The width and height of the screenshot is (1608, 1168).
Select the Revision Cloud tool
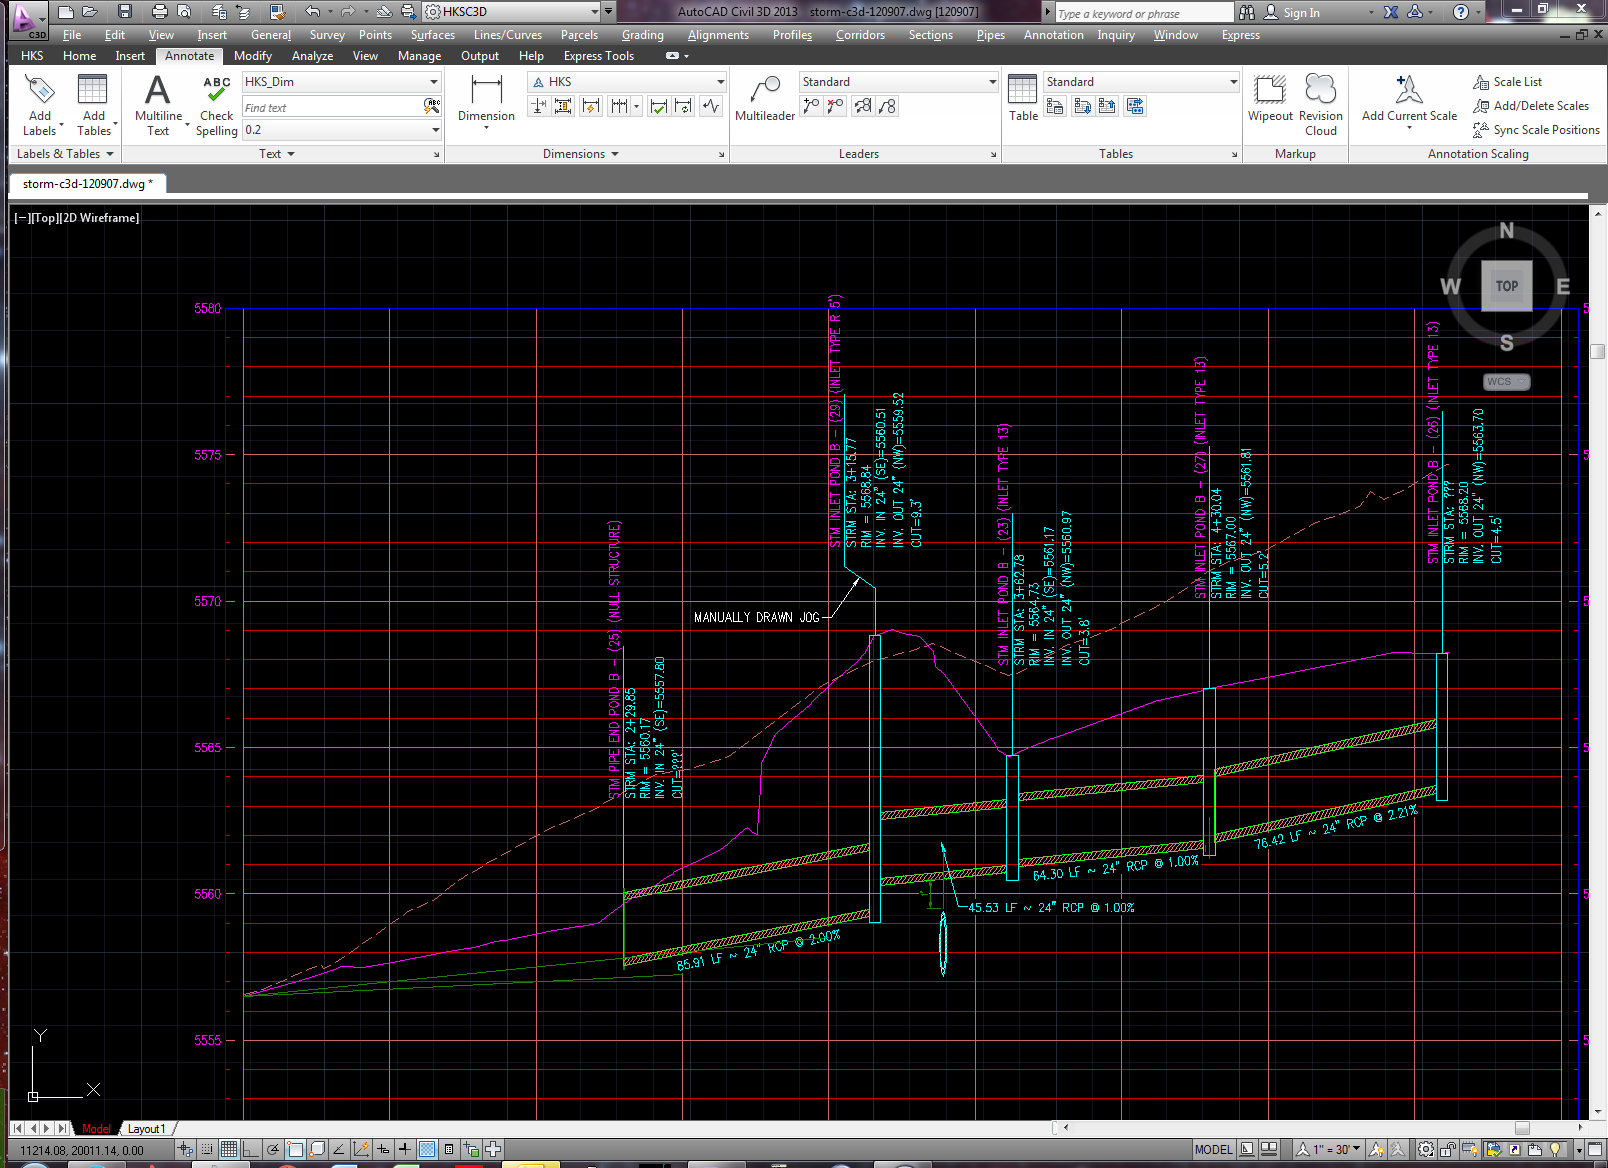pos(1321,104)
